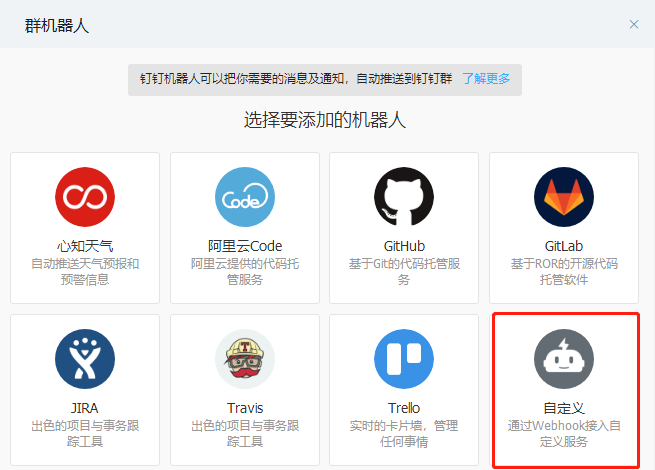
Task: Select the Travis mascot icon
Action: pyautogui.click(x=245, y=359)
